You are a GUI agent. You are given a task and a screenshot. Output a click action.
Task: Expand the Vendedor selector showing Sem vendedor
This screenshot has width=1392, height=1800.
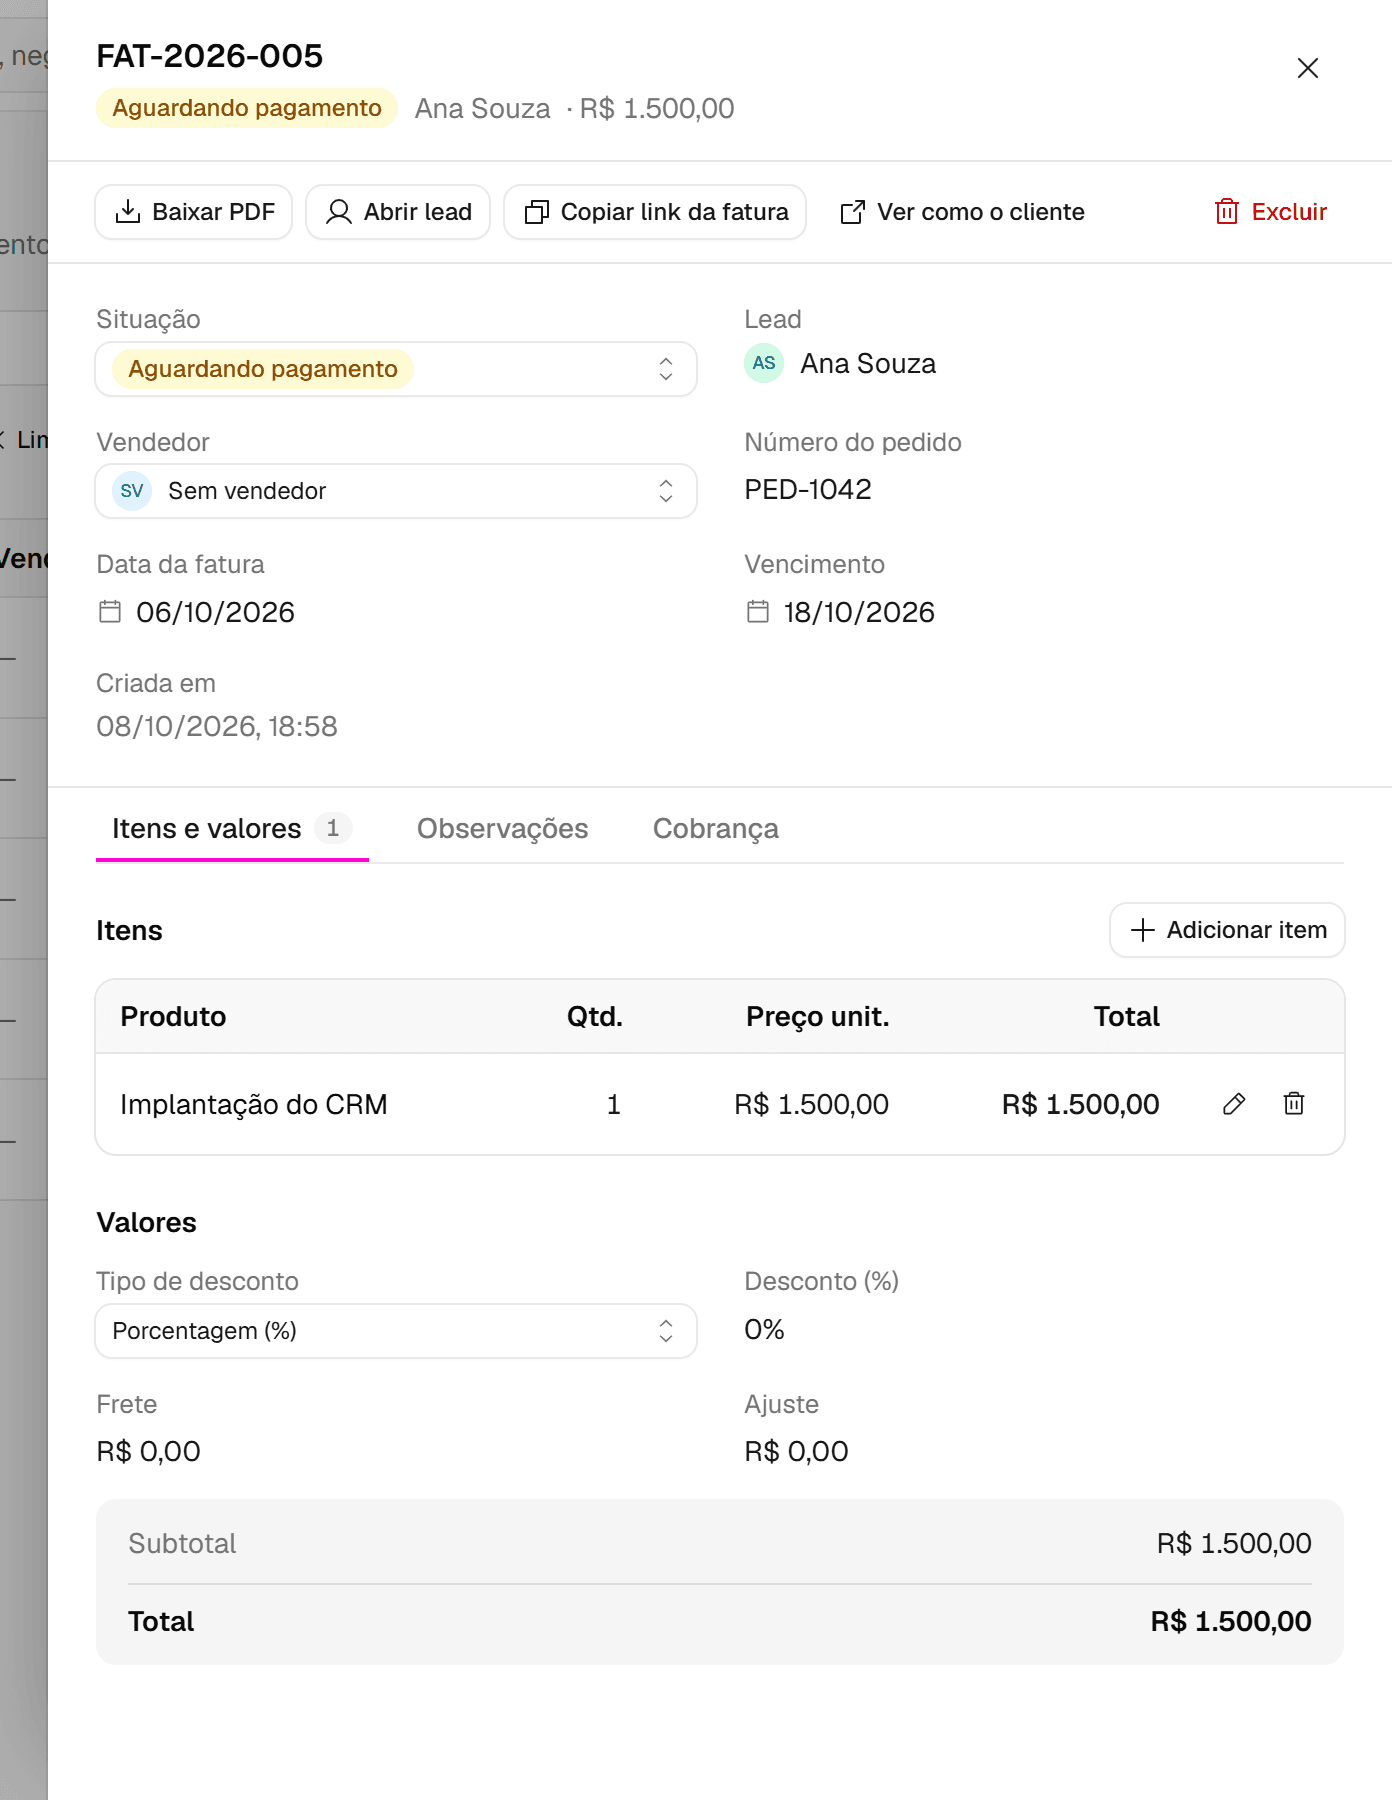click(396, 491)
